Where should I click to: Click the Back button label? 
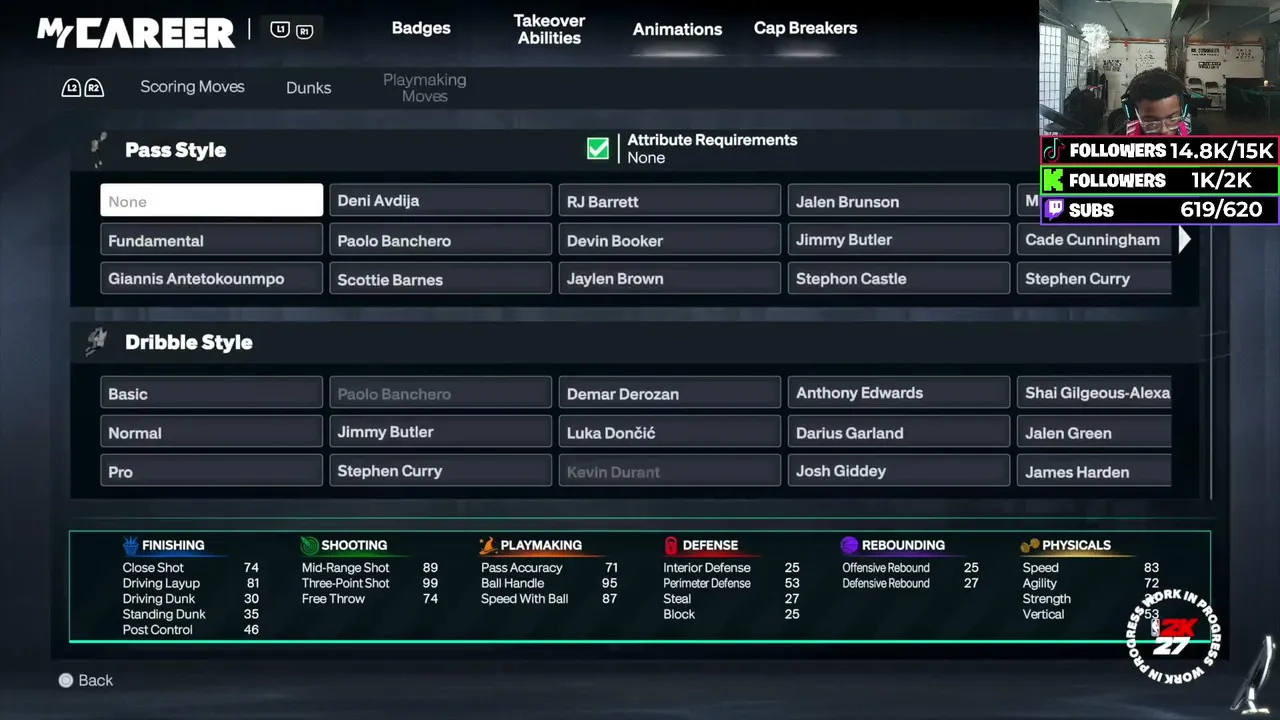coord(96,680)
